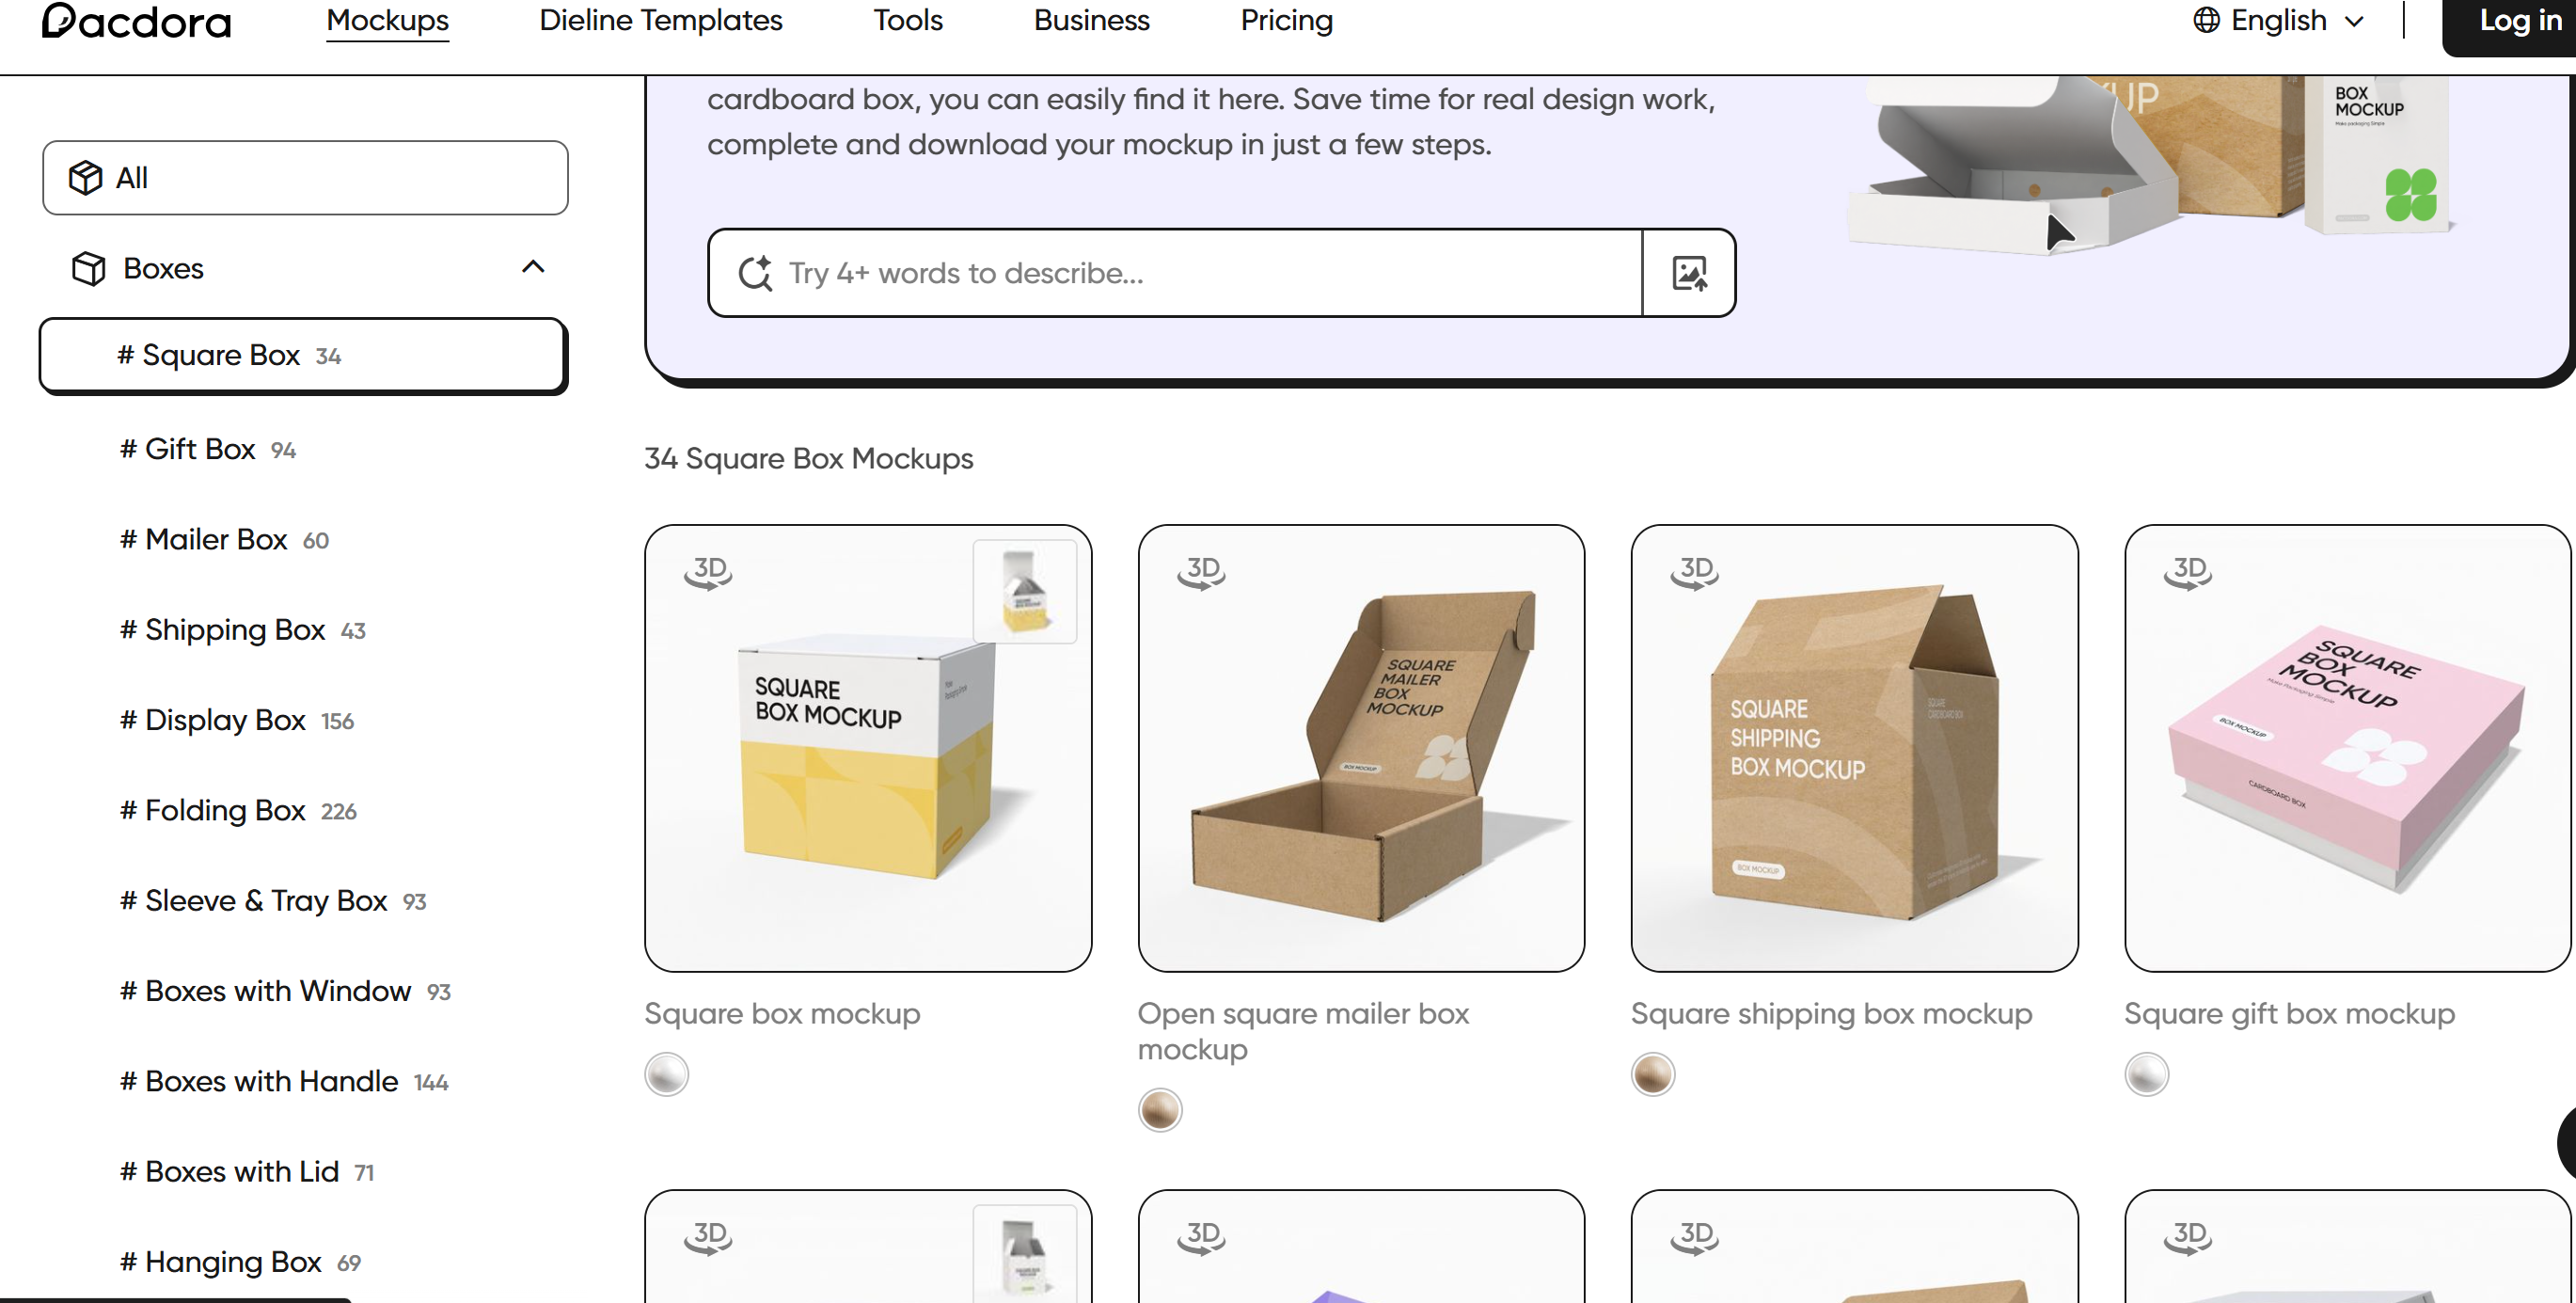Select the Boxes with Window category
The image size is (2576, 1303).
pyautogui.click(x=285, y=991)
